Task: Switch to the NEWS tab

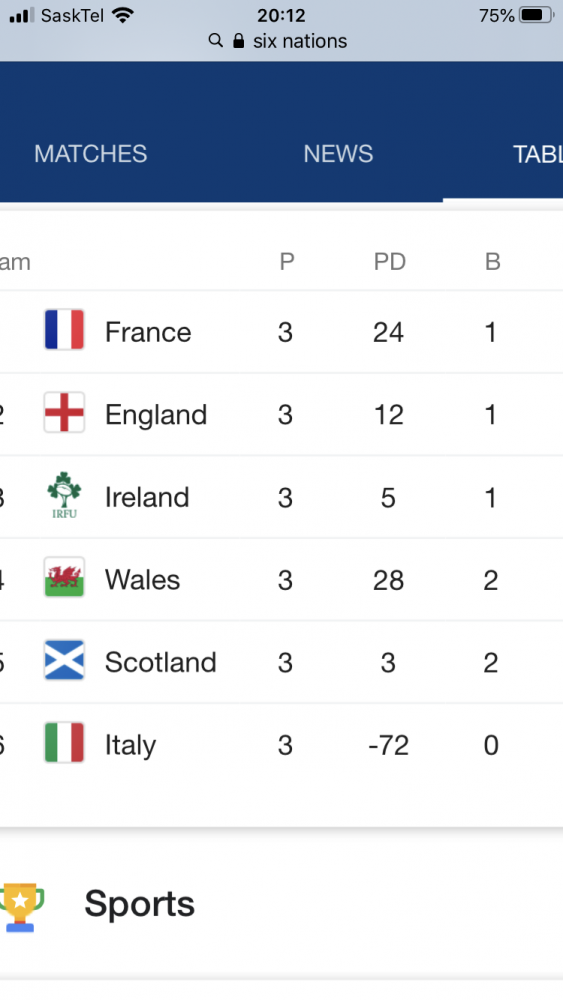Action: pyautogui.click(x=338, y=154)
